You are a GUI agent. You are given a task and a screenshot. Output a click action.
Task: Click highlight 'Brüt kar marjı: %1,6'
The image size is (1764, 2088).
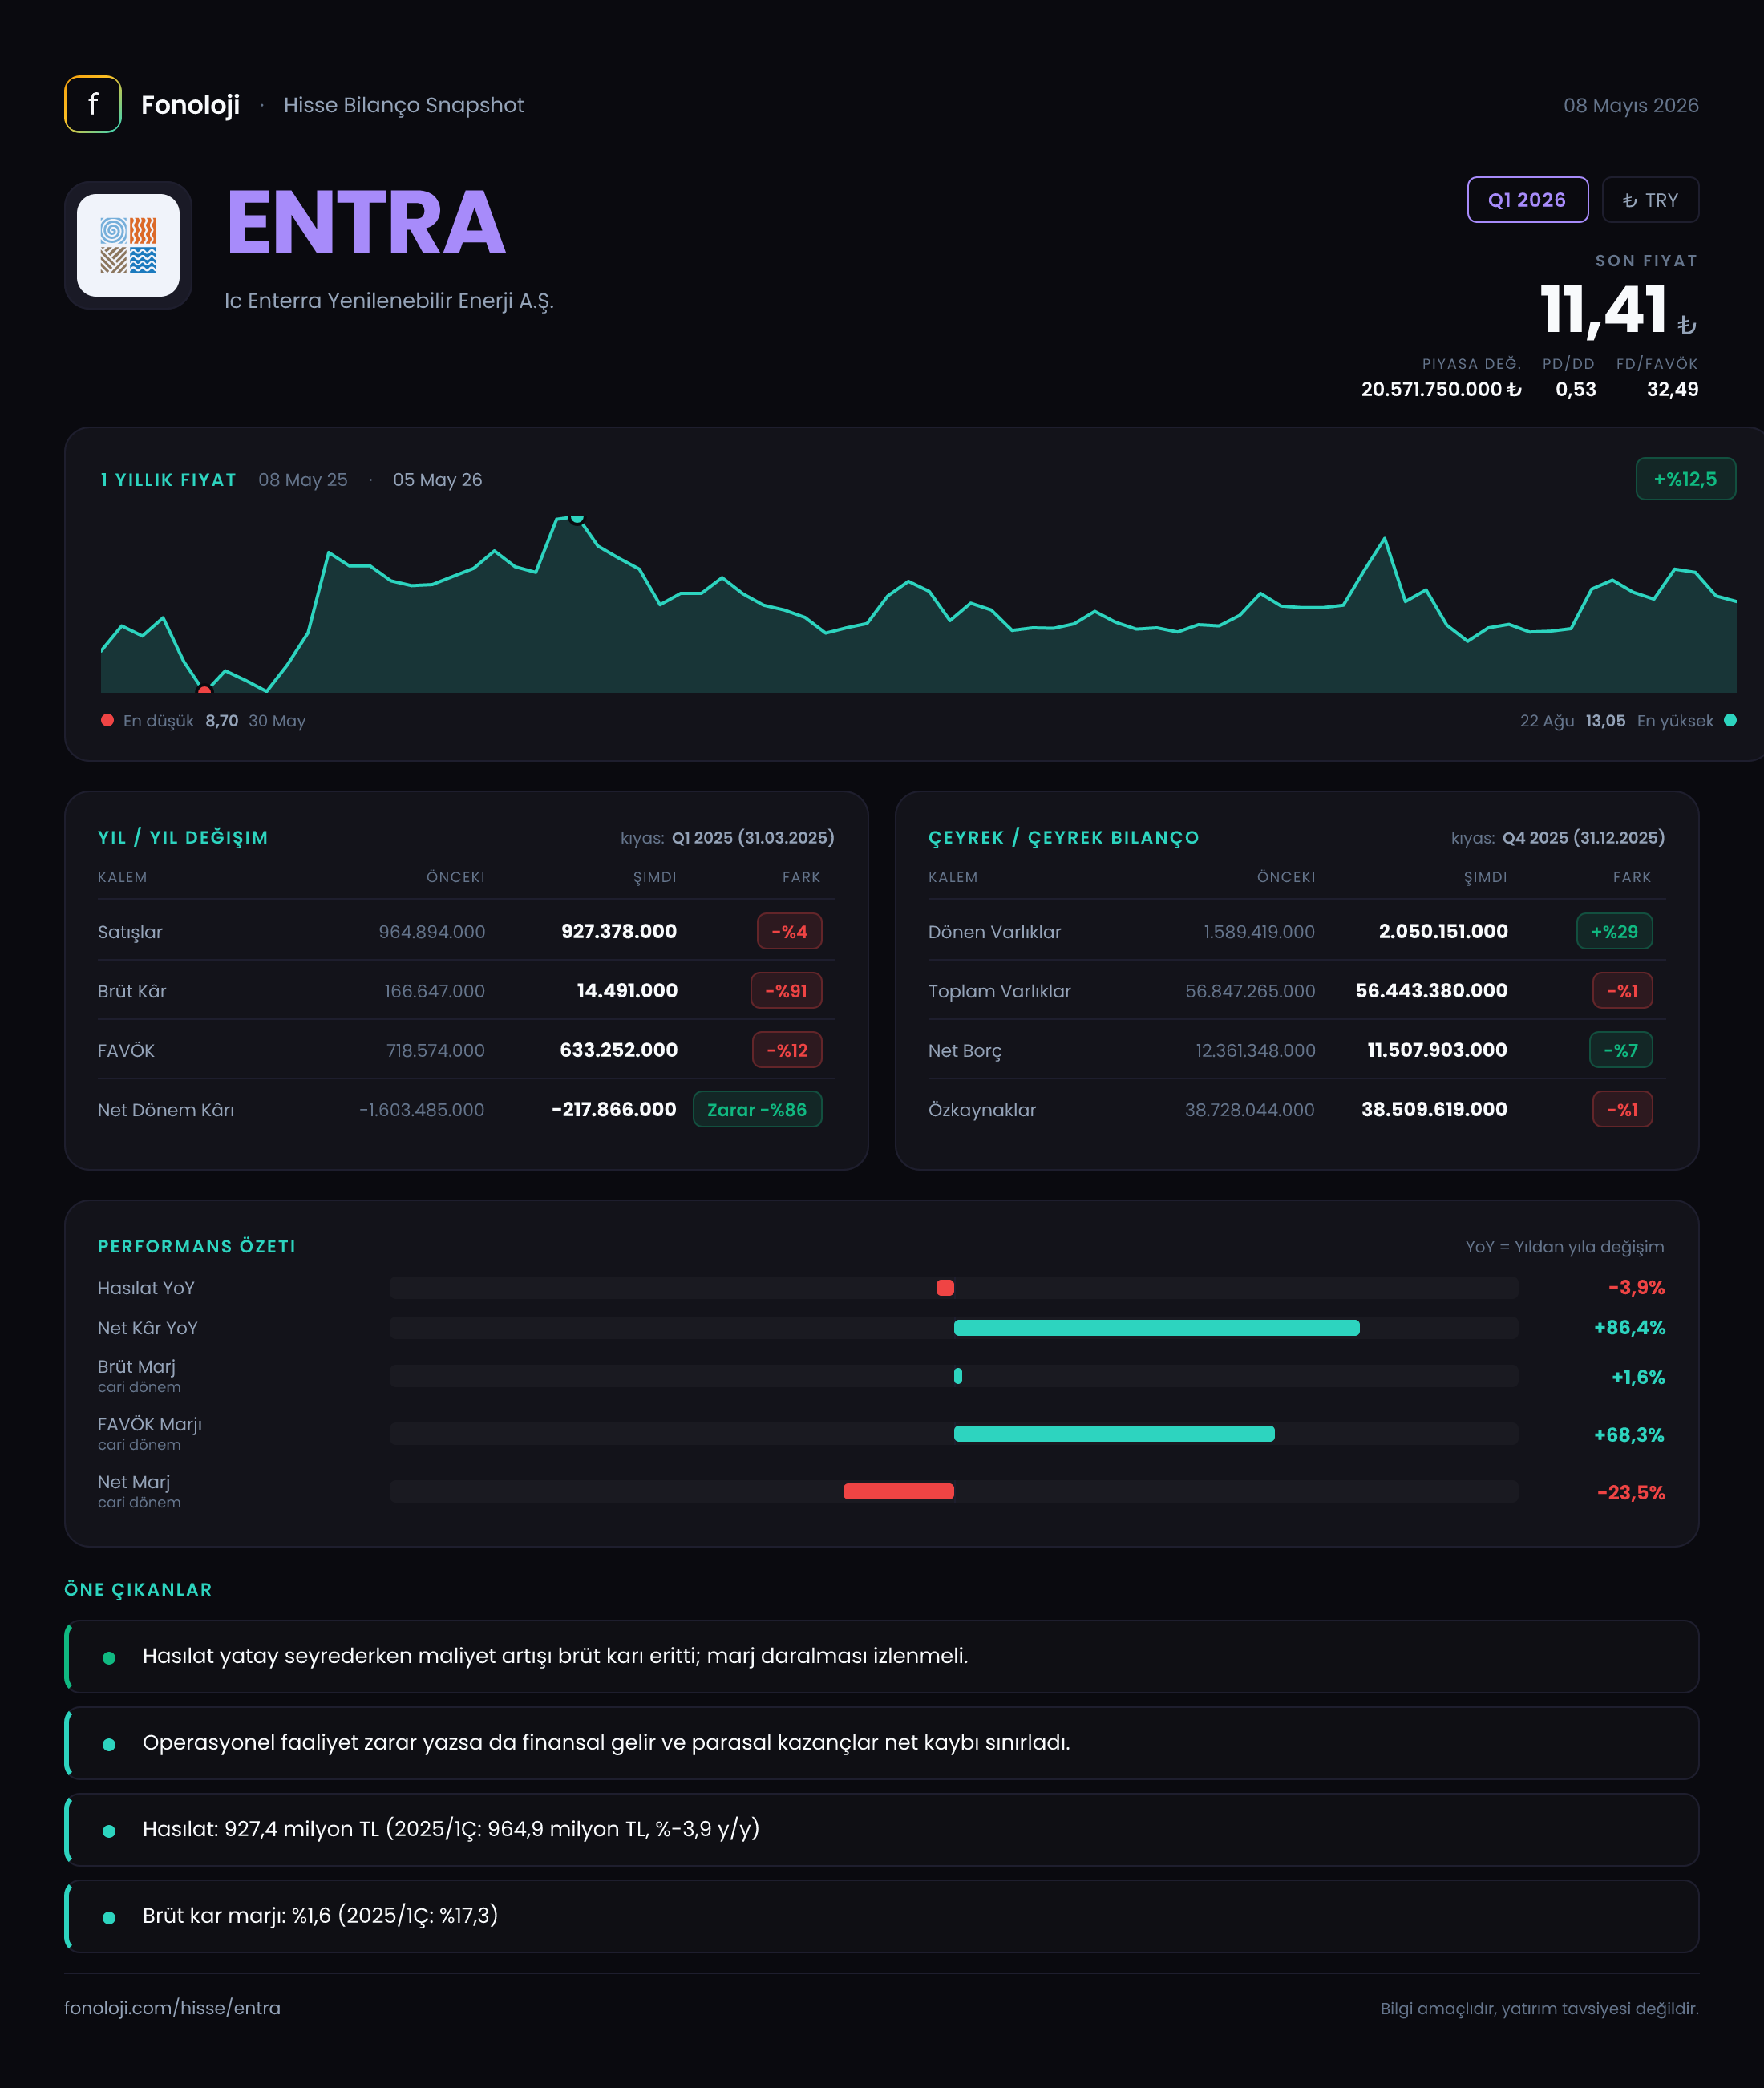point(882,1916)
